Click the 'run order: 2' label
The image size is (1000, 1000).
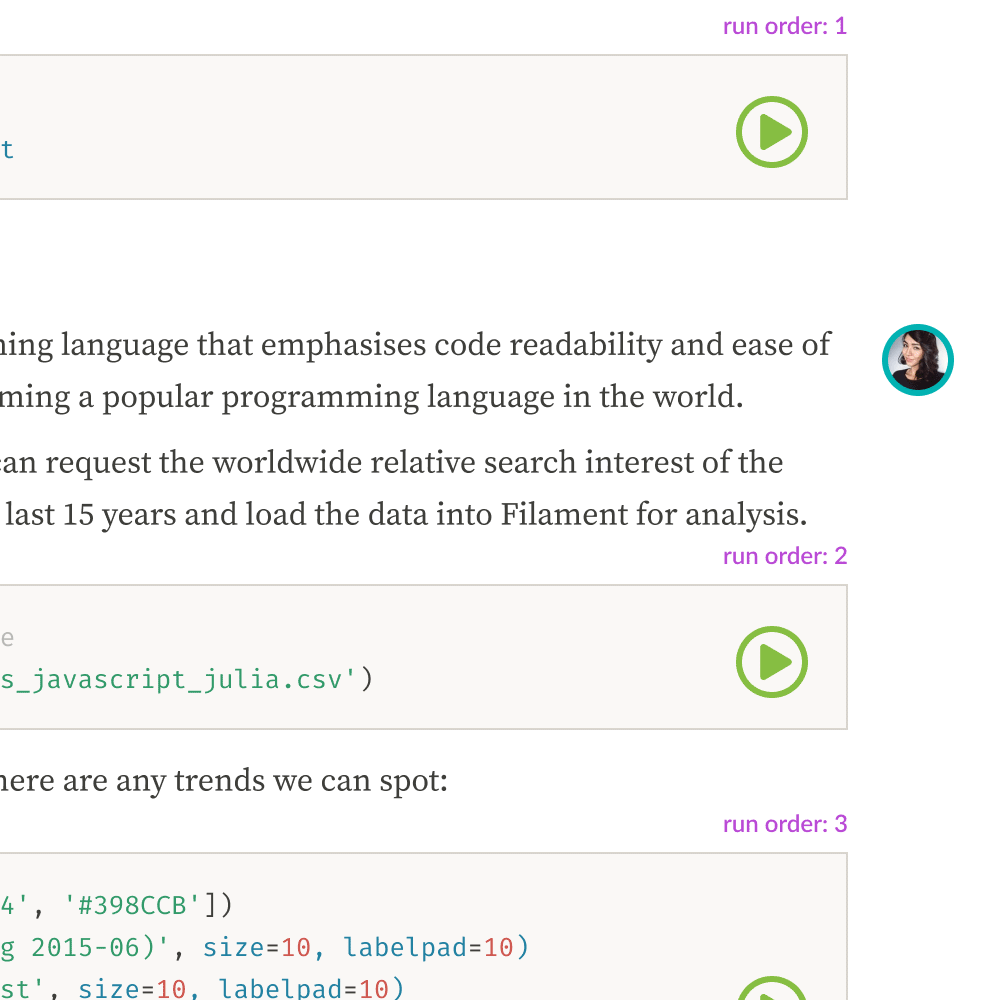pos(784,556)
